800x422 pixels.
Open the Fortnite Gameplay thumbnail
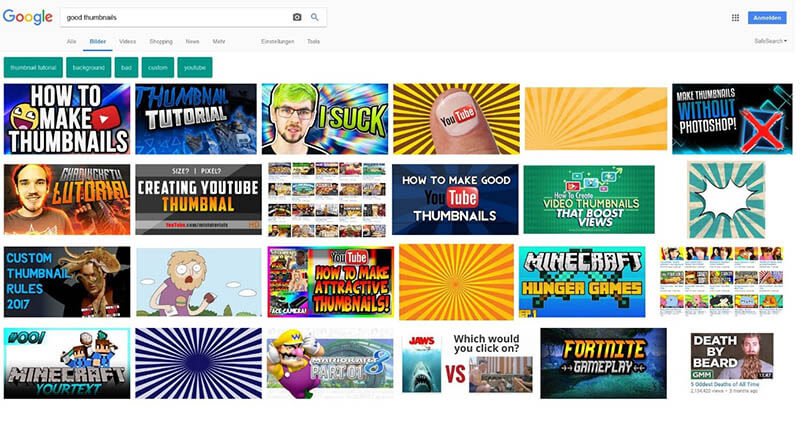tap(603, 362)
